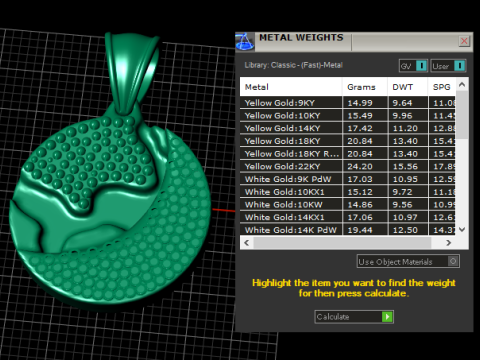
Task: Click the 15.12 grams value
Action: coord(360,192)
